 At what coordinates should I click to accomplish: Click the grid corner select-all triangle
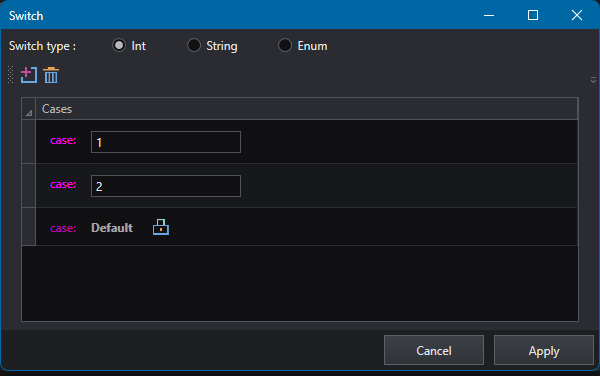[x=29, y=109]
